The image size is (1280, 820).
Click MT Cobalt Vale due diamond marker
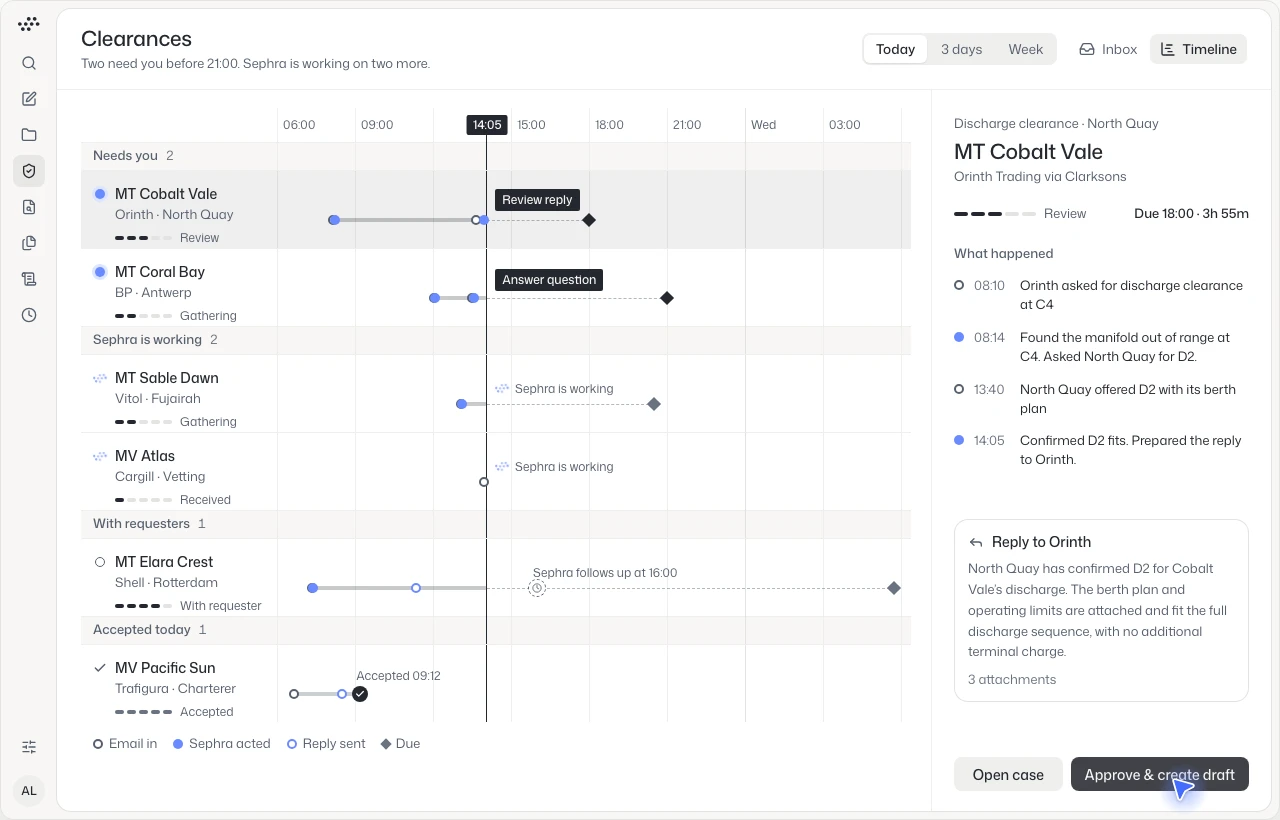tap(589, 220)
